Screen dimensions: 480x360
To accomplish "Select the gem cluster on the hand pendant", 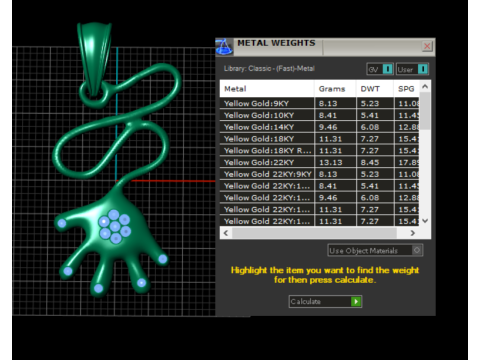I will click(115, 227).
